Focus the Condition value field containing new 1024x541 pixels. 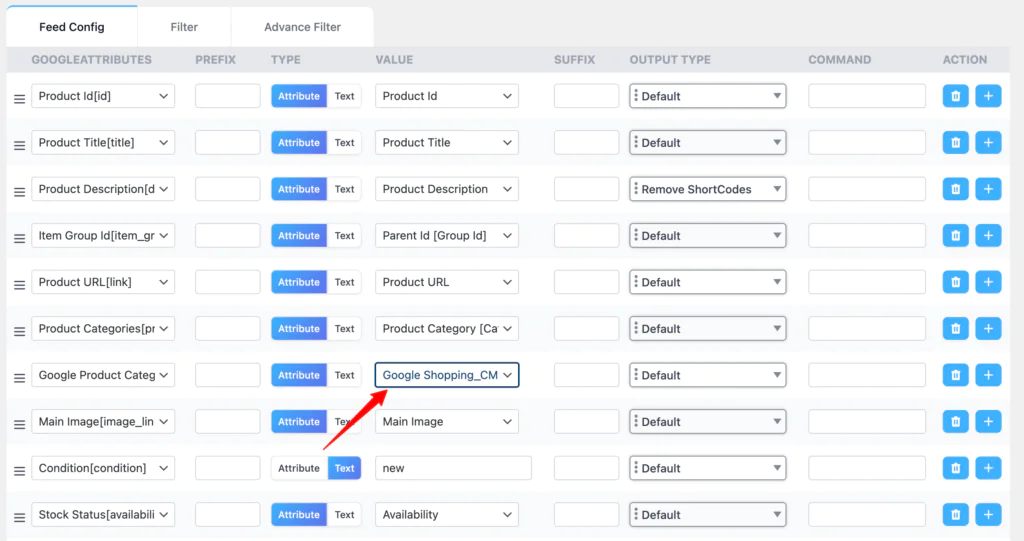(x=453, y=468)
